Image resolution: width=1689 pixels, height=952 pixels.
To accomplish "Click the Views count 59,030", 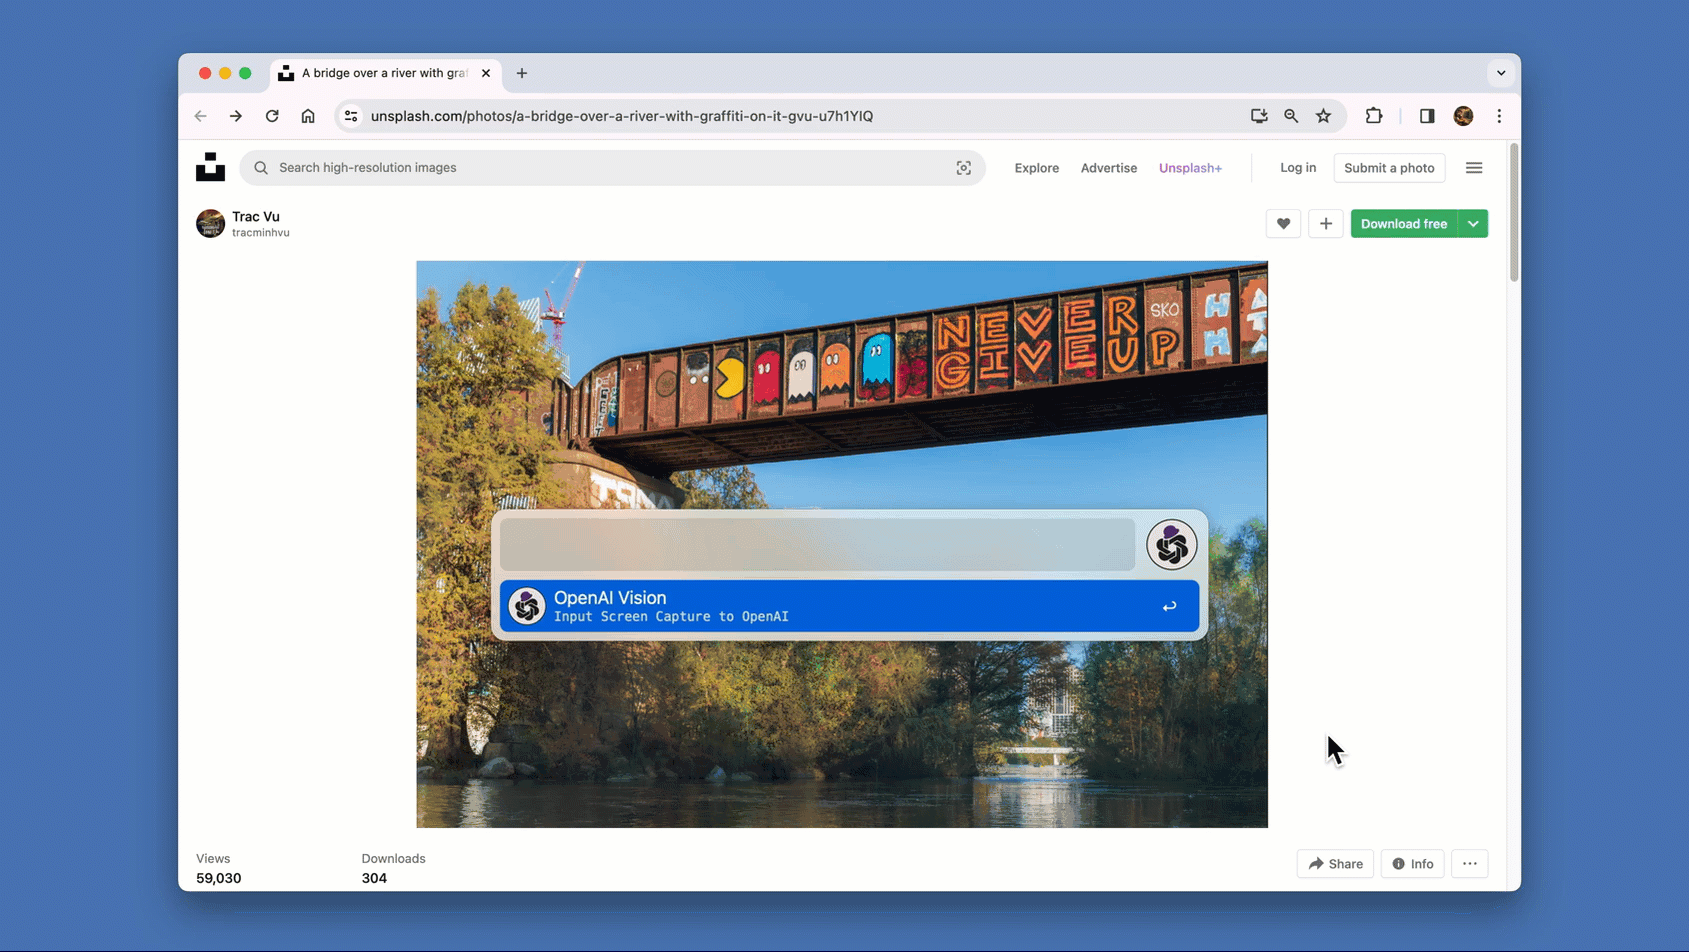I will [x=218, y=878].
